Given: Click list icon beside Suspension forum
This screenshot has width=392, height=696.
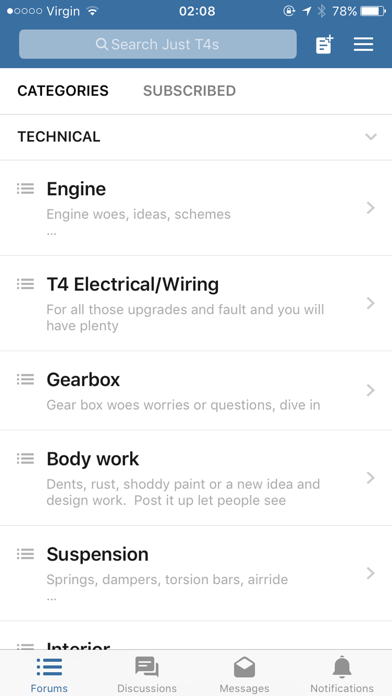Looking at the screenshot, I should click(25, 554).
